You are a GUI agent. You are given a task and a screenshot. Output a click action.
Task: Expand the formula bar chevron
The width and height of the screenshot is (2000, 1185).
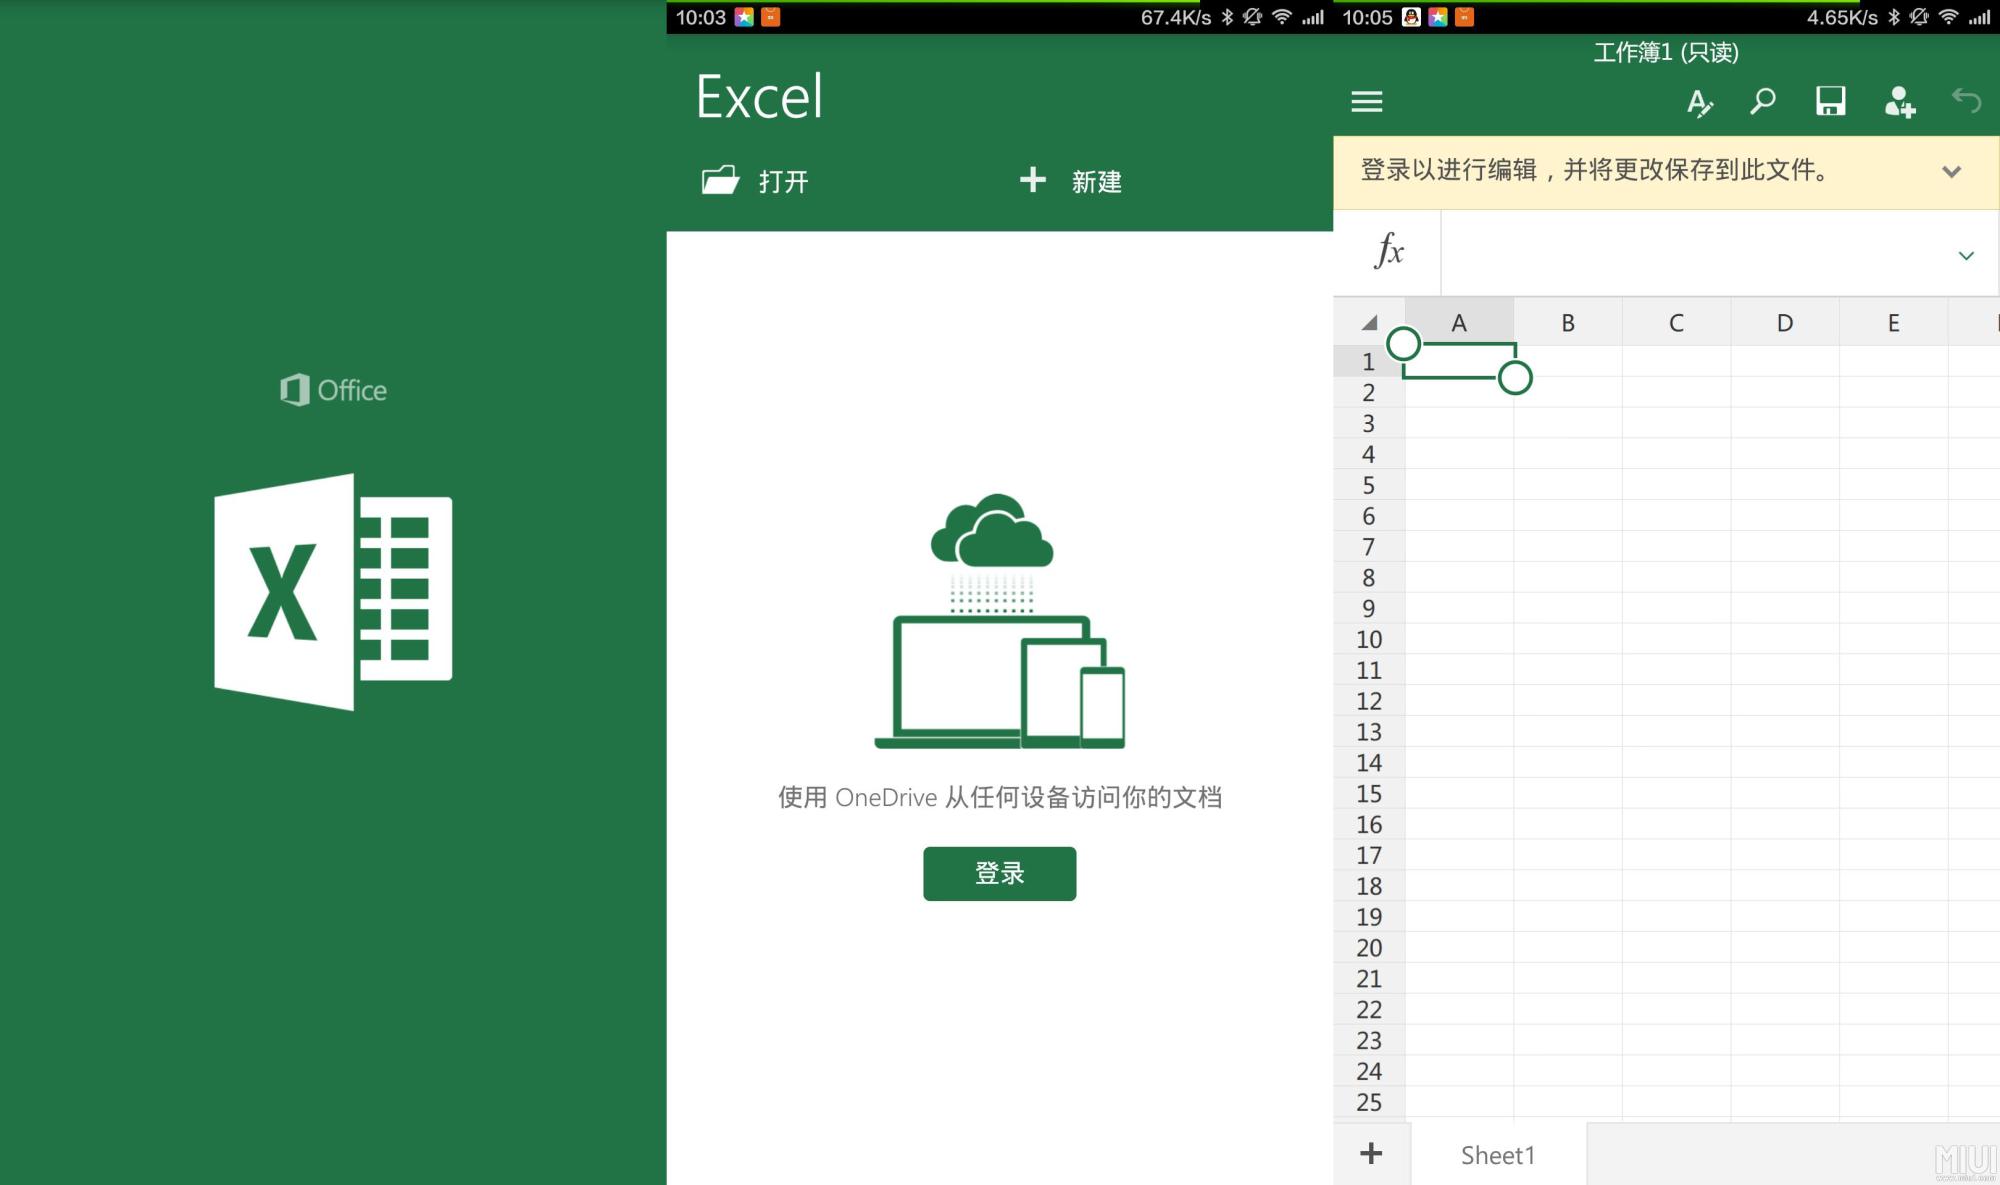[1965, 255]
